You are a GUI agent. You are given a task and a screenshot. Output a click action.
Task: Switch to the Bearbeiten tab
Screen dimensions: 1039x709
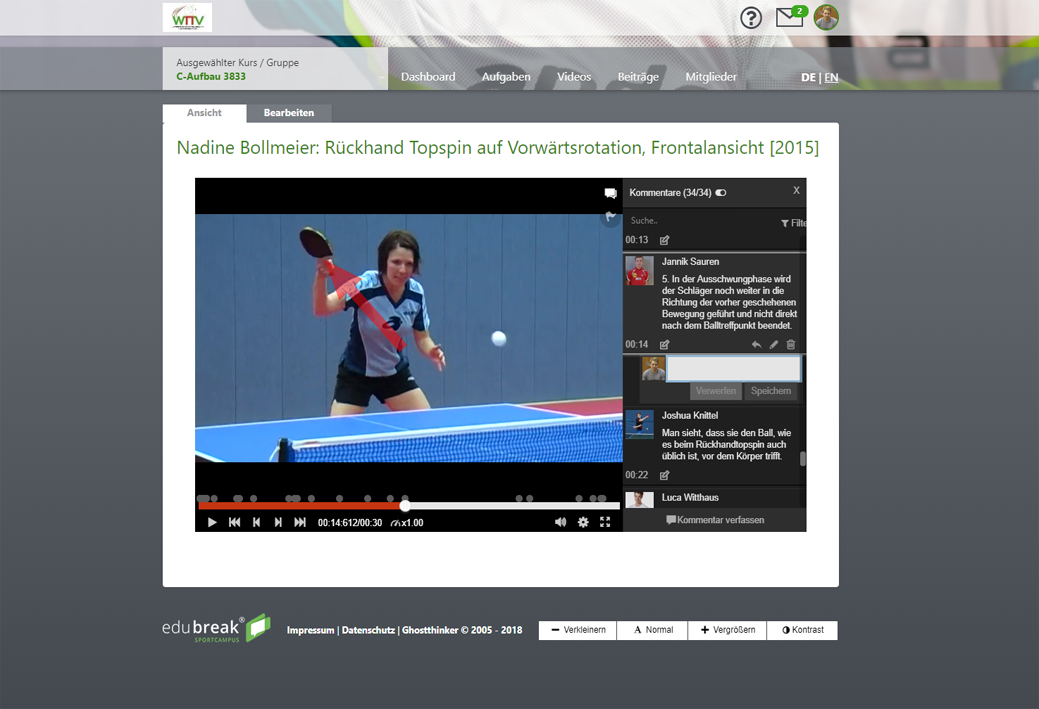tap(289, 113)
